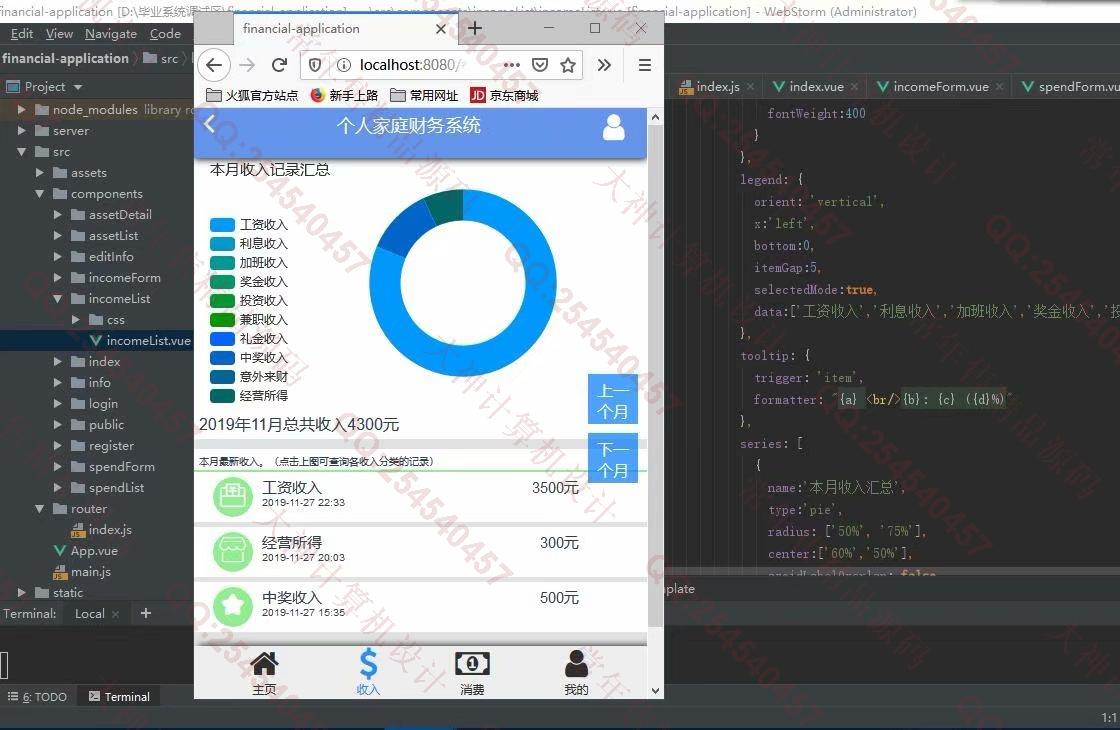The width and height of the screenshot is (1120, 730).
Task: Click the back arrow in app header
Action: tap(210, 125)
